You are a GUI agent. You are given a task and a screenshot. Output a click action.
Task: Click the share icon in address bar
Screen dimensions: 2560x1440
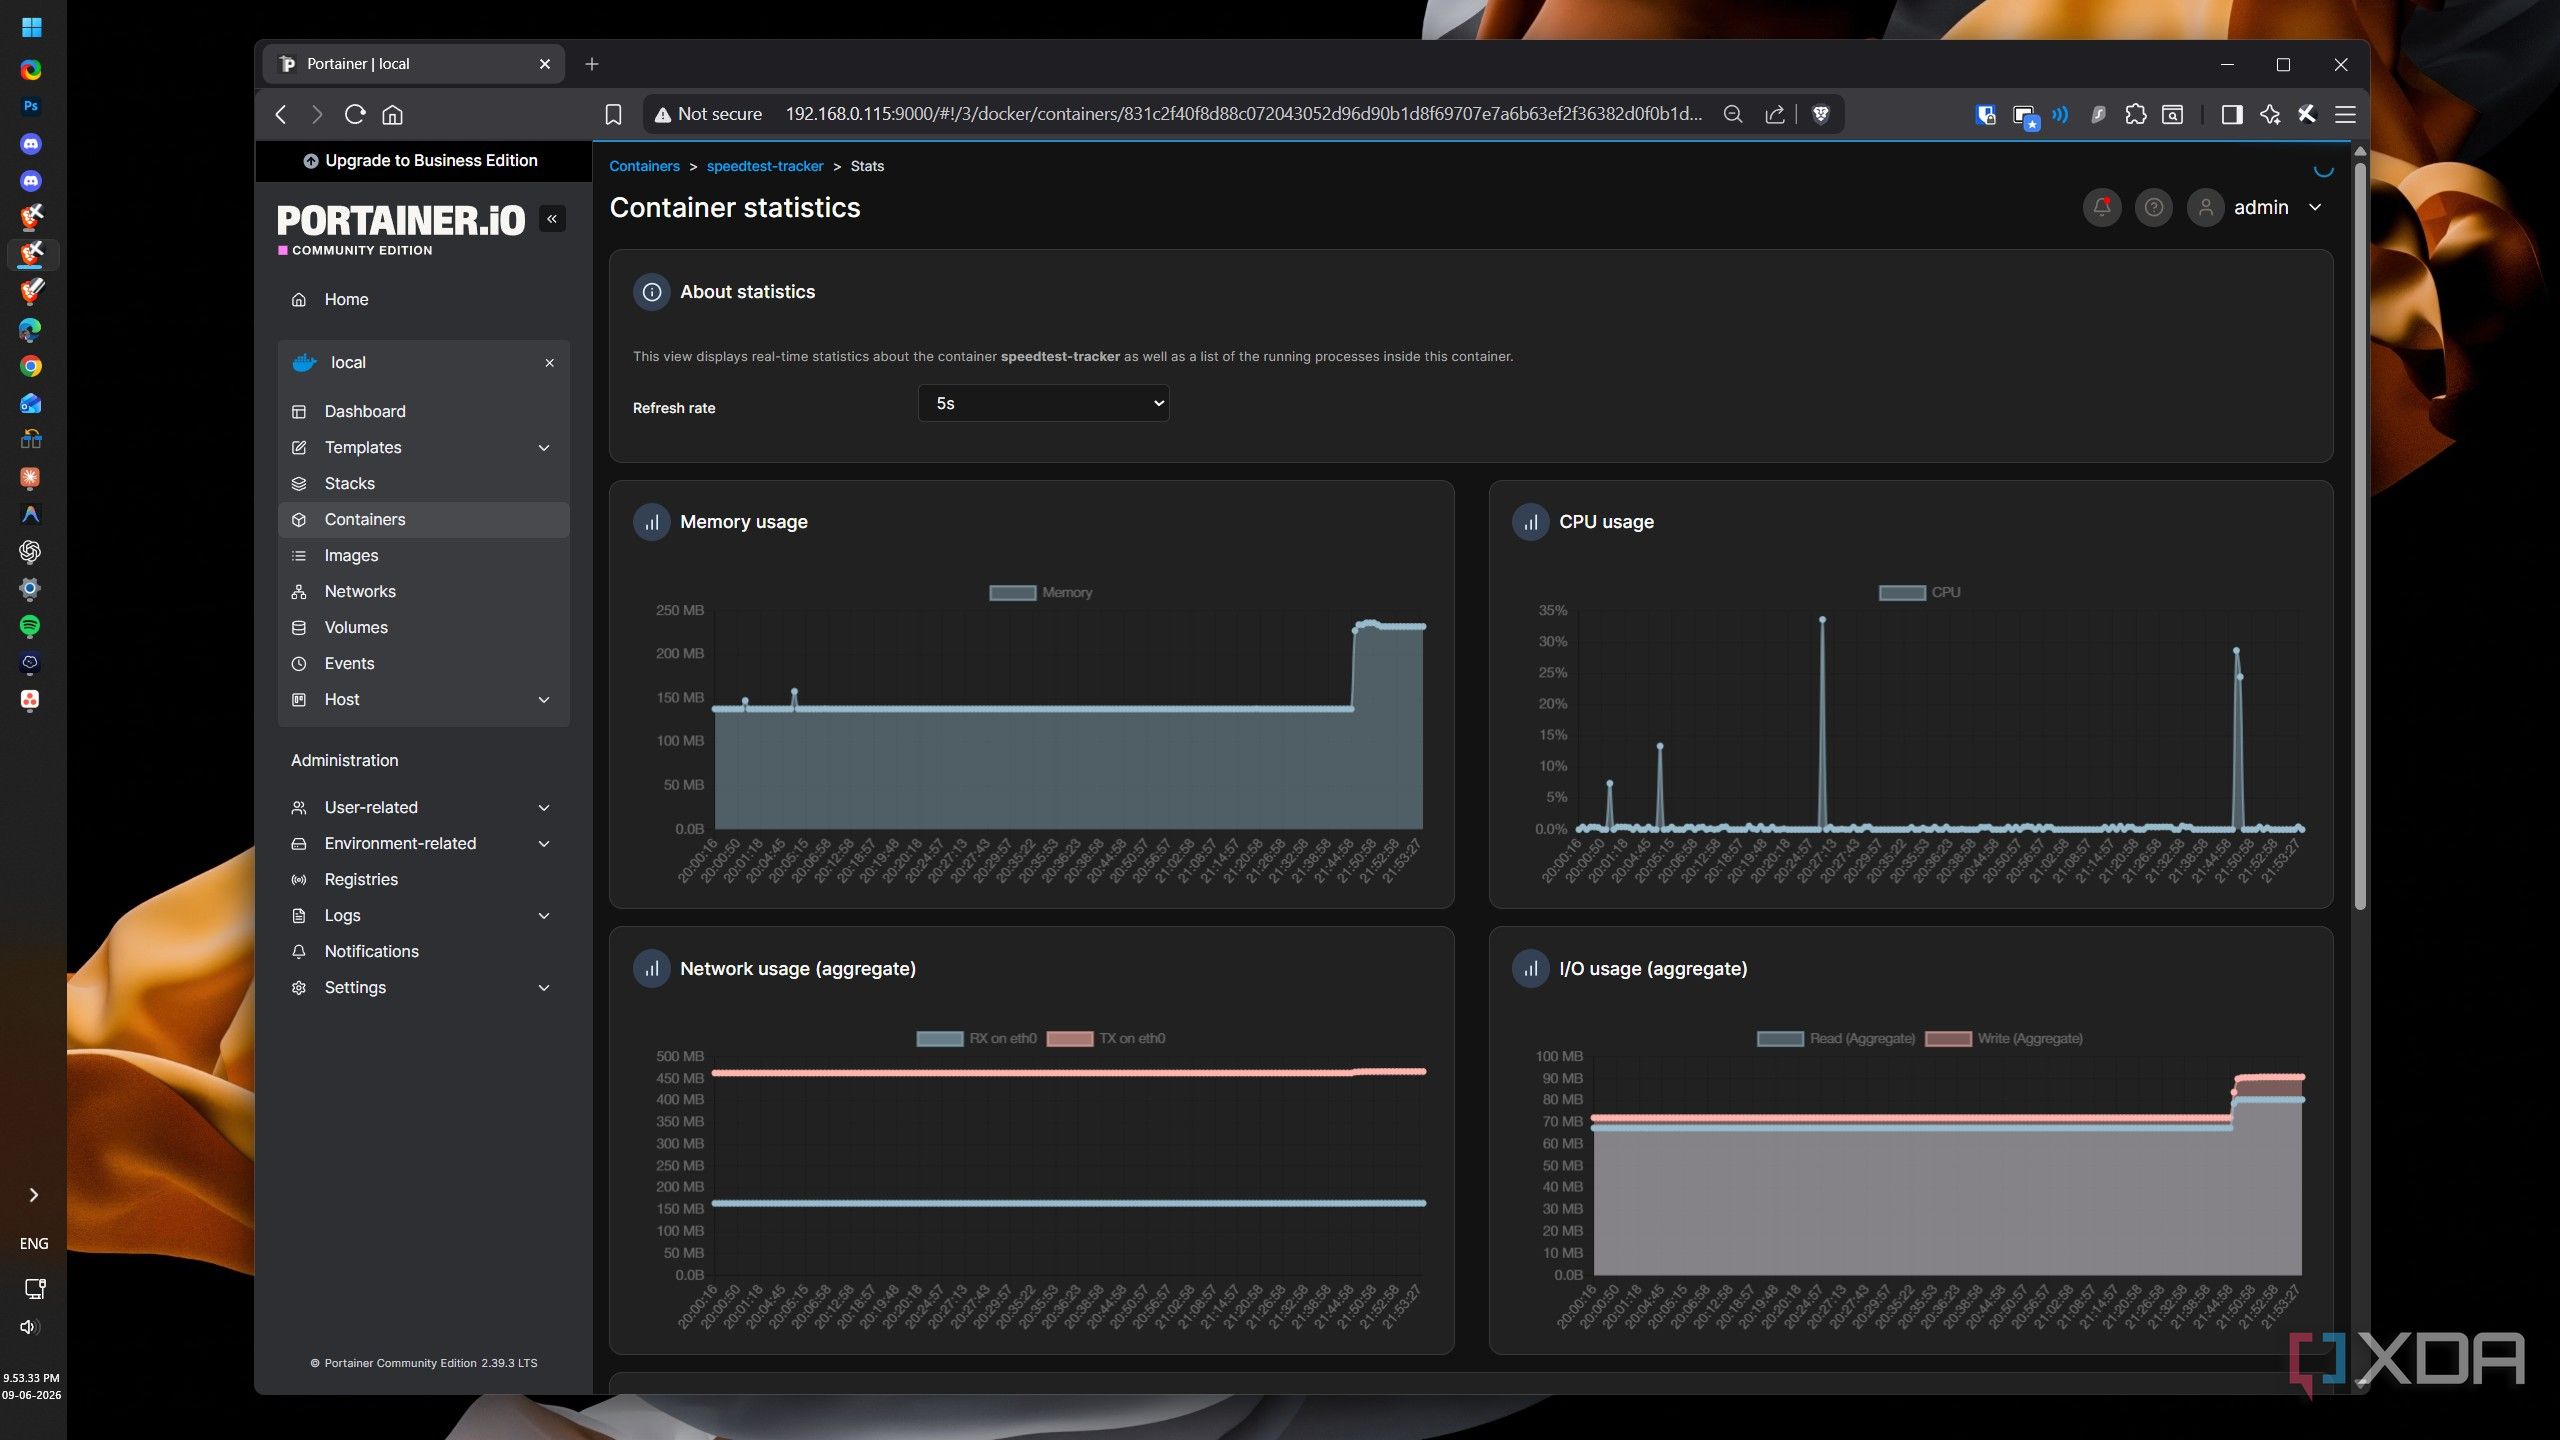(x=1775, y=114)
